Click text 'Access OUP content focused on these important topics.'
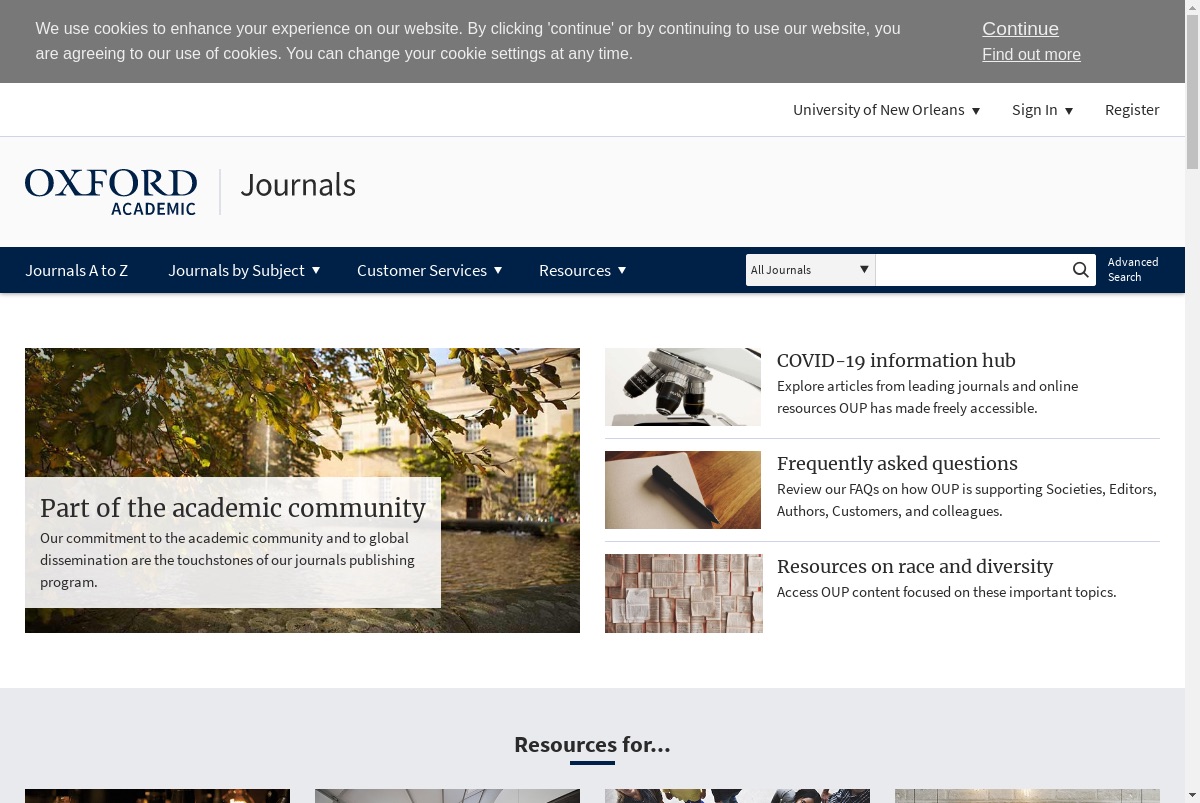 [946, 592]
